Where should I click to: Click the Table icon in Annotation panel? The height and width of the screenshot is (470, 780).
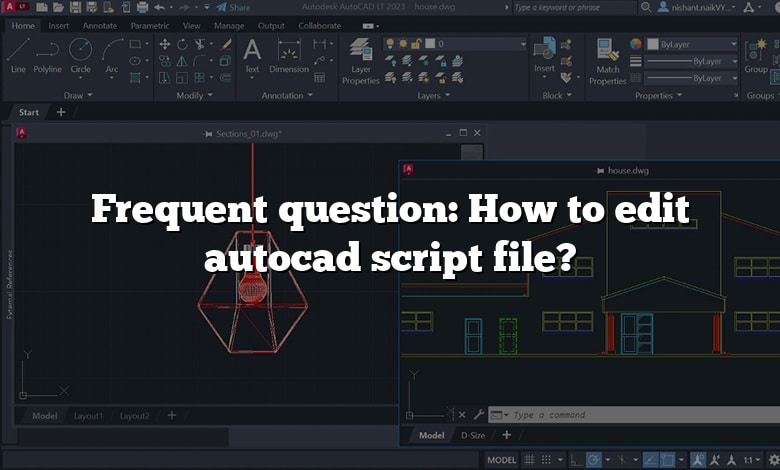click(319, 77)
